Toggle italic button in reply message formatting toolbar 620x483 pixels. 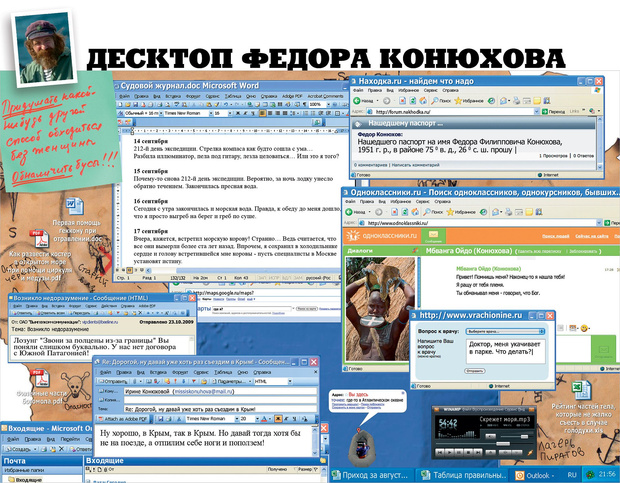click(286, 419)
